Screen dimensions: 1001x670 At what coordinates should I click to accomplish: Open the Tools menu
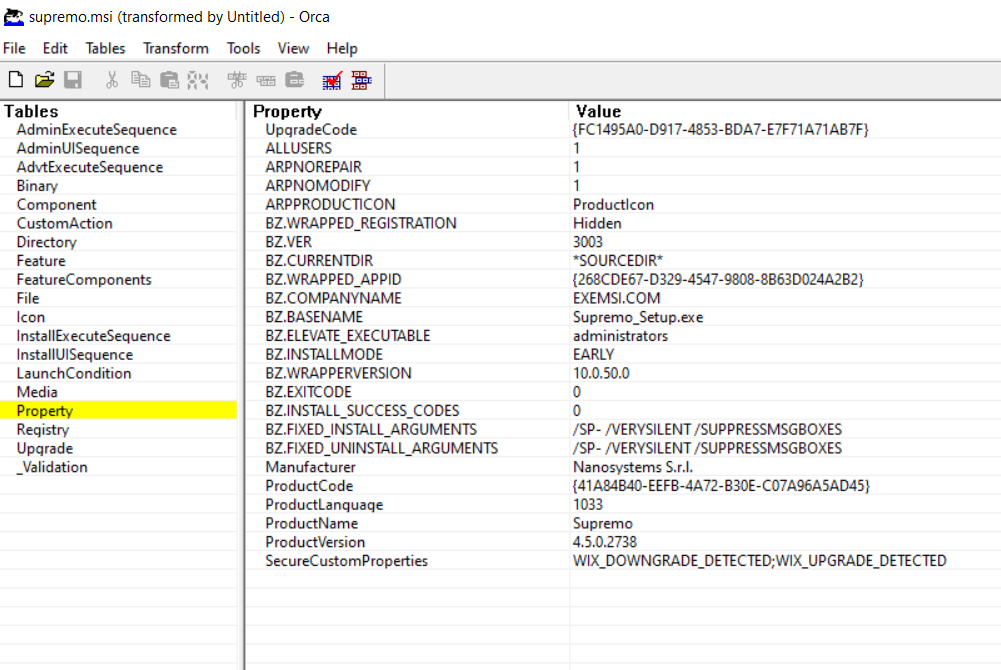pyautogui.click(x=243, y=48)
